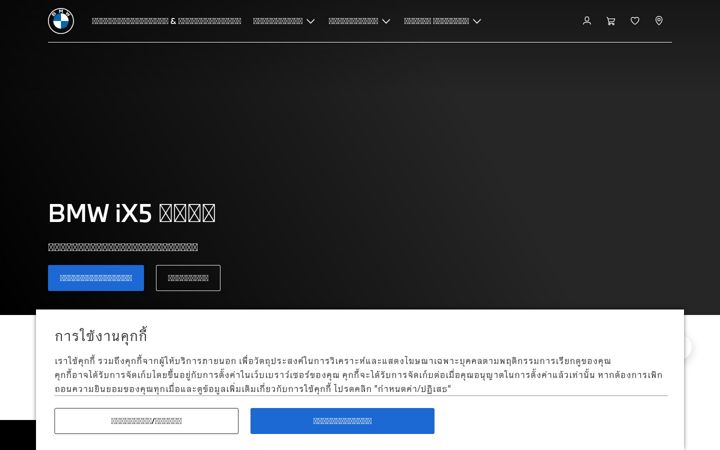Viewport: 720px width, 450px height.
Task: Click the "BMW iX5" hero heading
Action: (132, 213)
